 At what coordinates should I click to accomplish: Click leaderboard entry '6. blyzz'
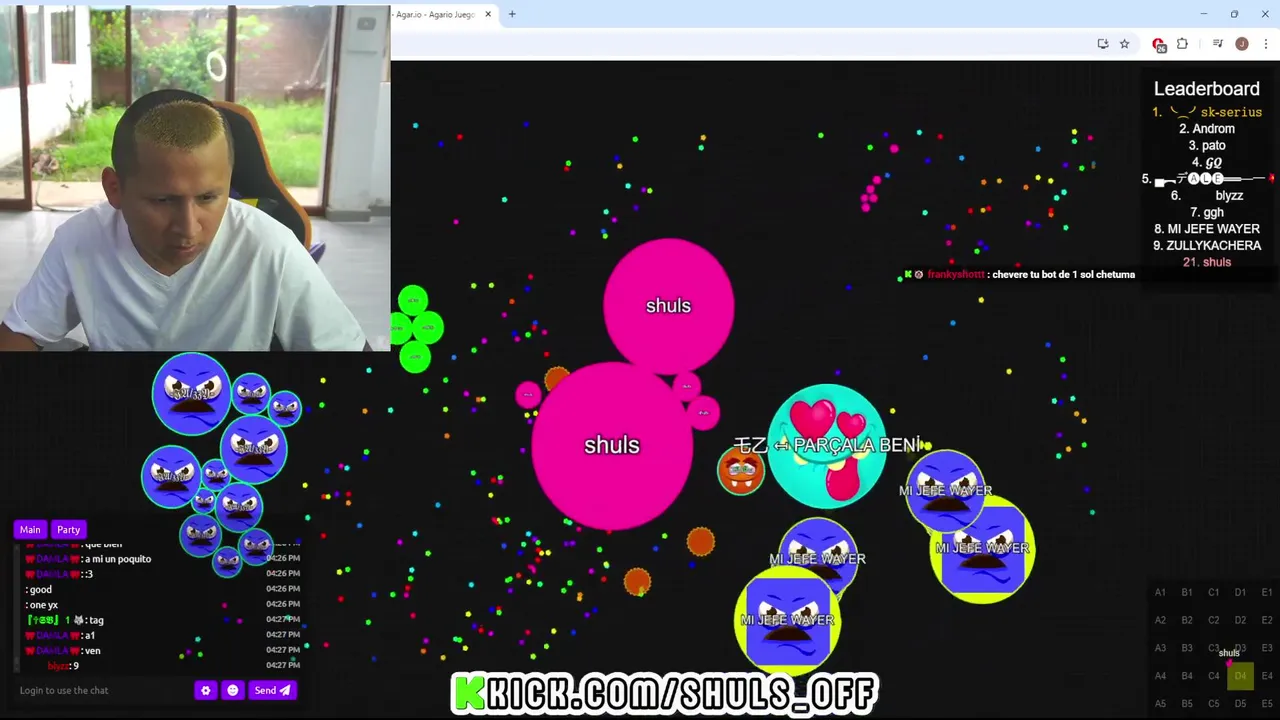click(x=1207, y=196)
